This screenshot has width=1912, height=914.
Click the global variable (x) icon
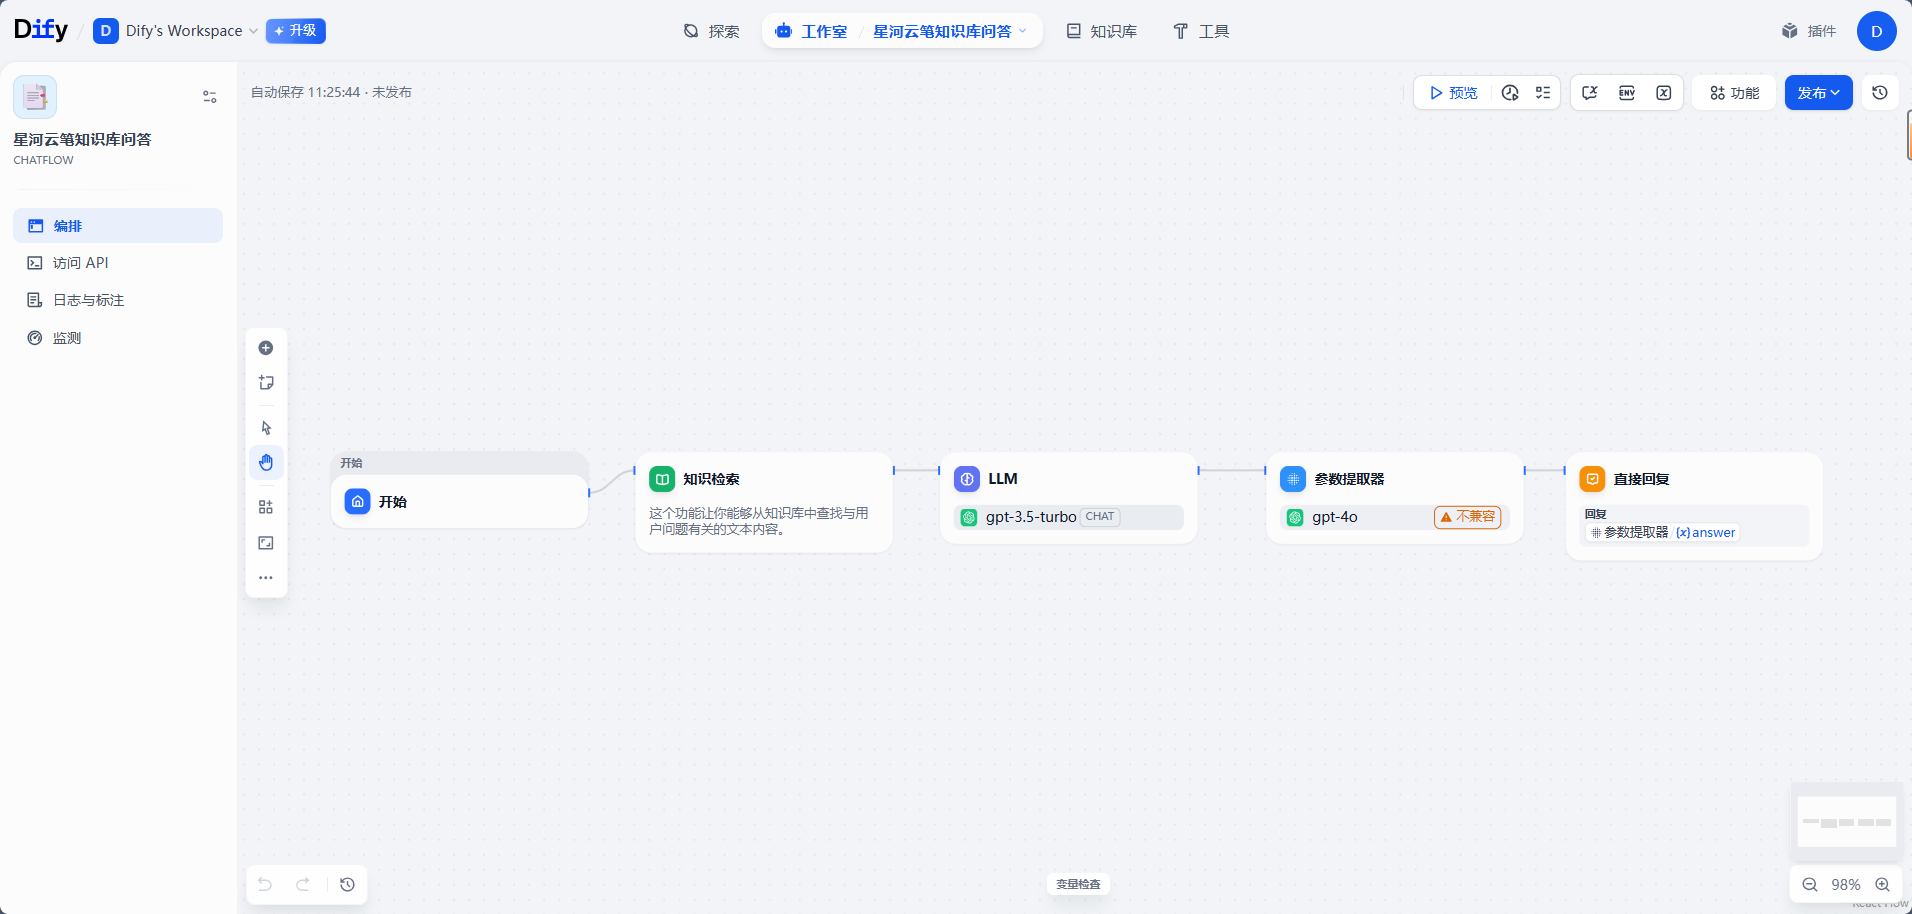(x=1664, y=93)
